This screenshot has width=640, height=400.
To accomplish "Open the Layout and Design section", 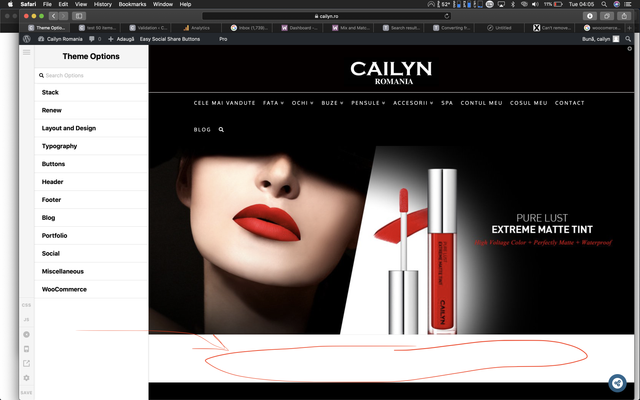I will pyautogui.click(x=91, y=128).
